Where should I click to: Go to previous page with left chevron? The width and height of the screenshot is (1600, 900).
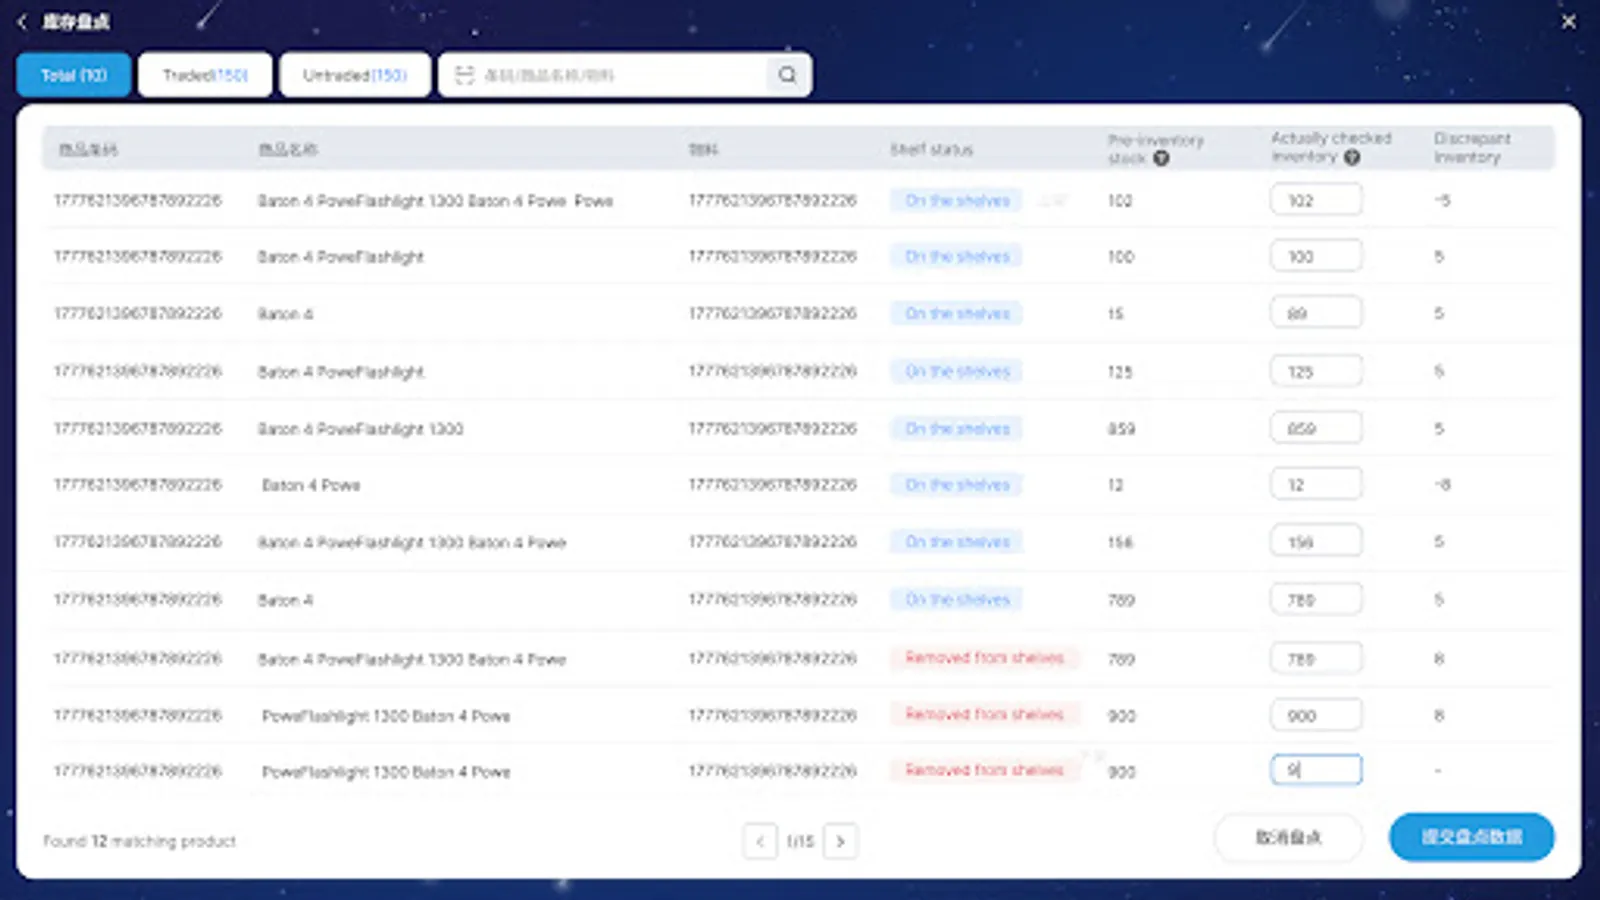[760, 841]
